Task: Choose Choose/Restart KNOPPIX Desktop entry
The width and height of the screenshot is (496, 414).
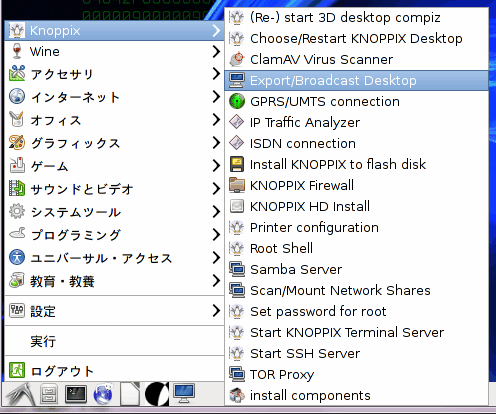Action: point(357,38)
